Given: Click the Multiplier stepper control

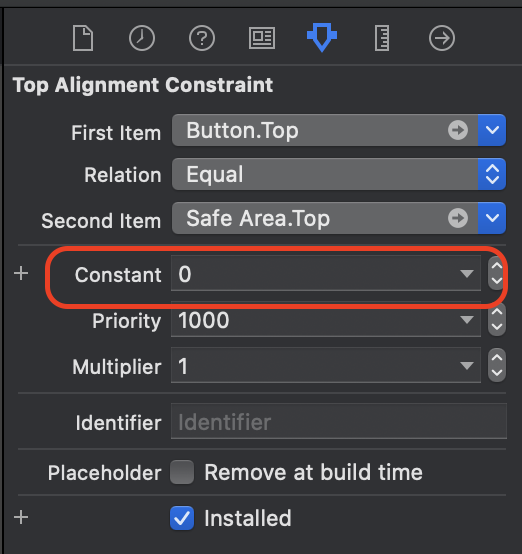Looking at the screenshot, I should click(497, 365).
